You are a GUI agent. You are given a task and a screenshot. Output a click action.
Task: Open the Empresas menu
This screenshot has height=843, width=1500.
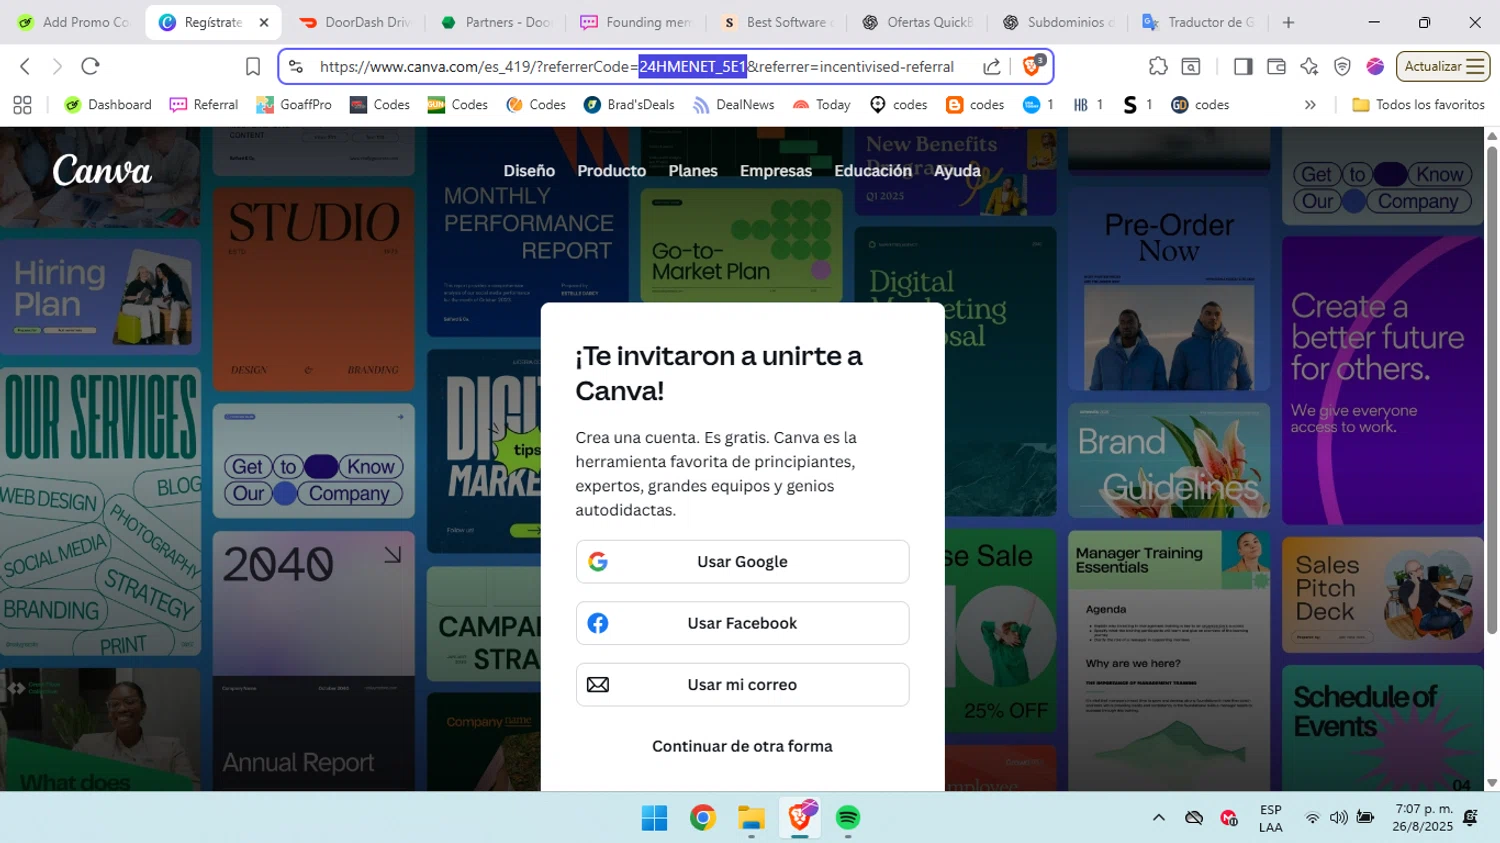click(776, 171)
